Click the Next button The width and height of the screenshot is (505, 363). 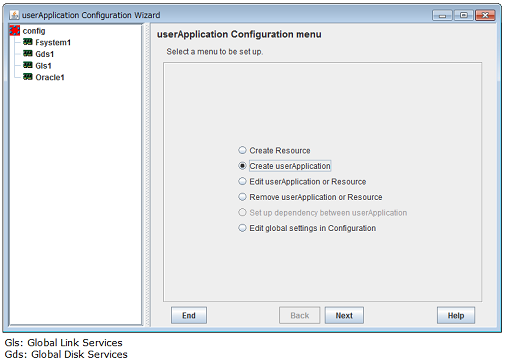pyautogui.click(x=344, y=315)
